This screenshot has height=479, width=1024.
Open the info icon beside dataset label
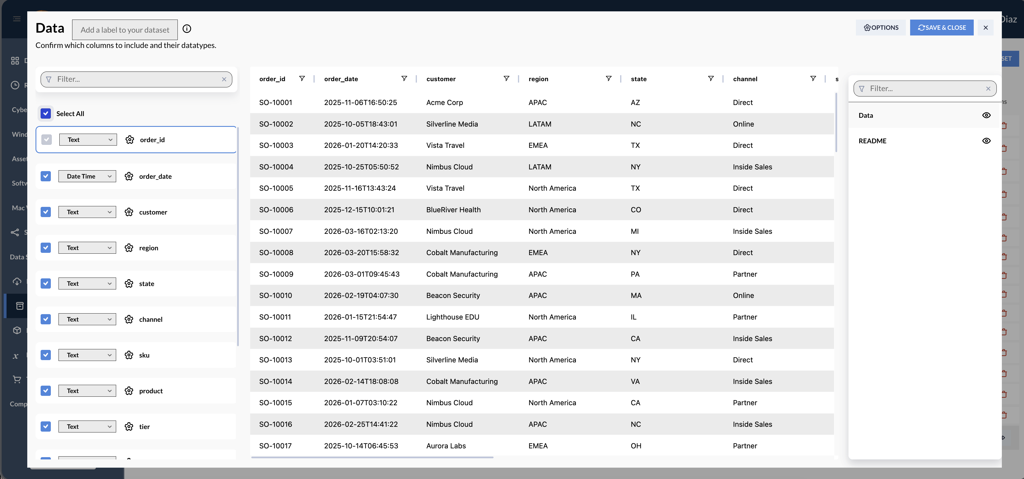[187, 29]
